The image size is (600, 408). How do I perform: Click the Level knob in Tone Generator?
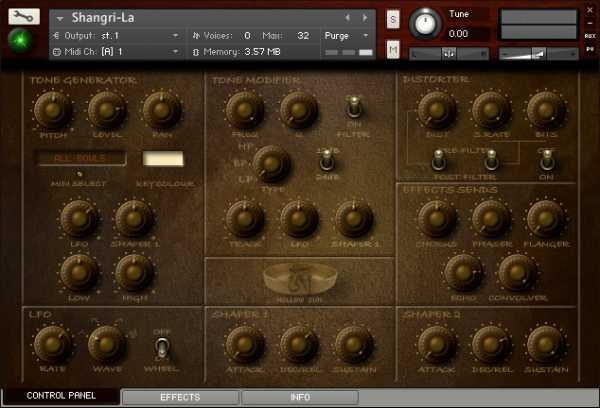pyautogui.click(x=107, y=110)
